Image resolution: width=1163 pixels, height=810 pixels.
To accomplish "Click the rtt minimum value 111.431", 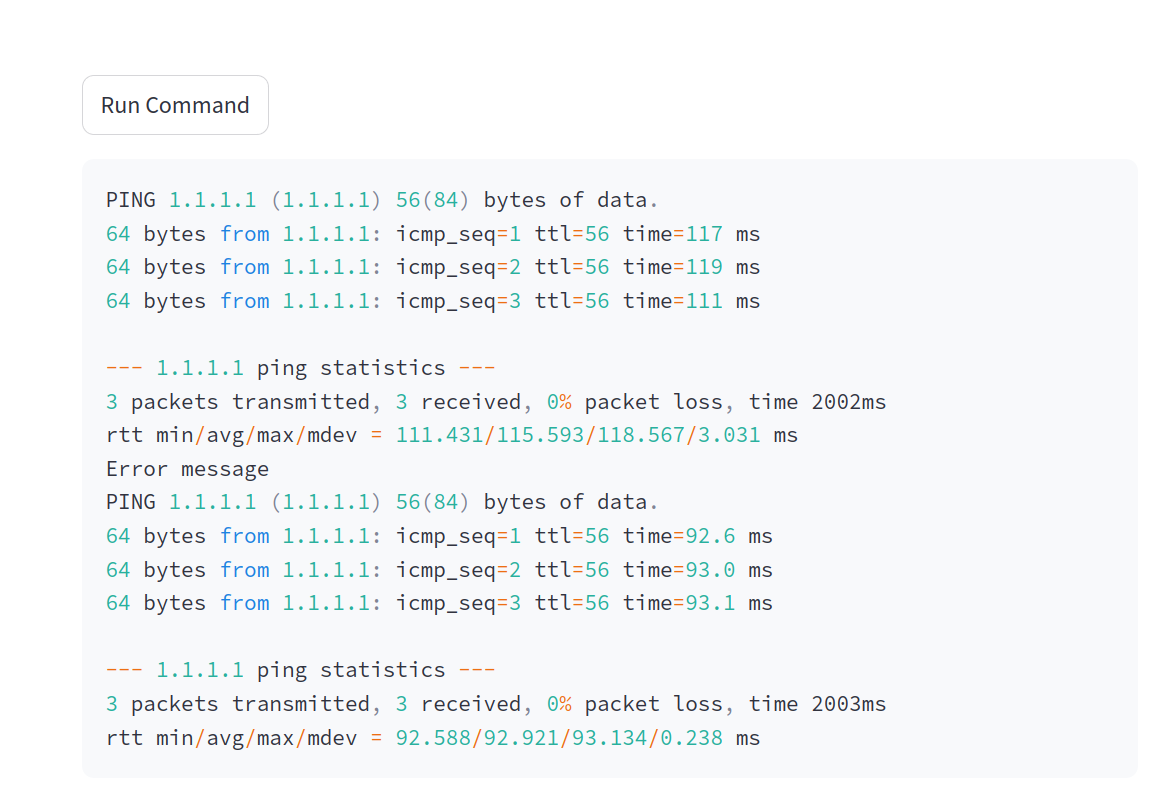I will tap(439, 435).
